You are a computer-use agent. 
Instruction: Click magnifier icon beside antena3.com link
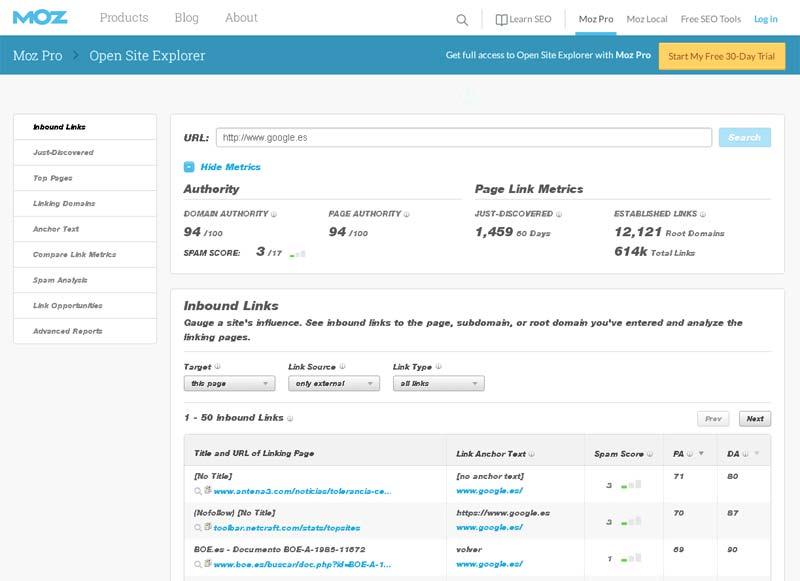(x=198, y=491)
